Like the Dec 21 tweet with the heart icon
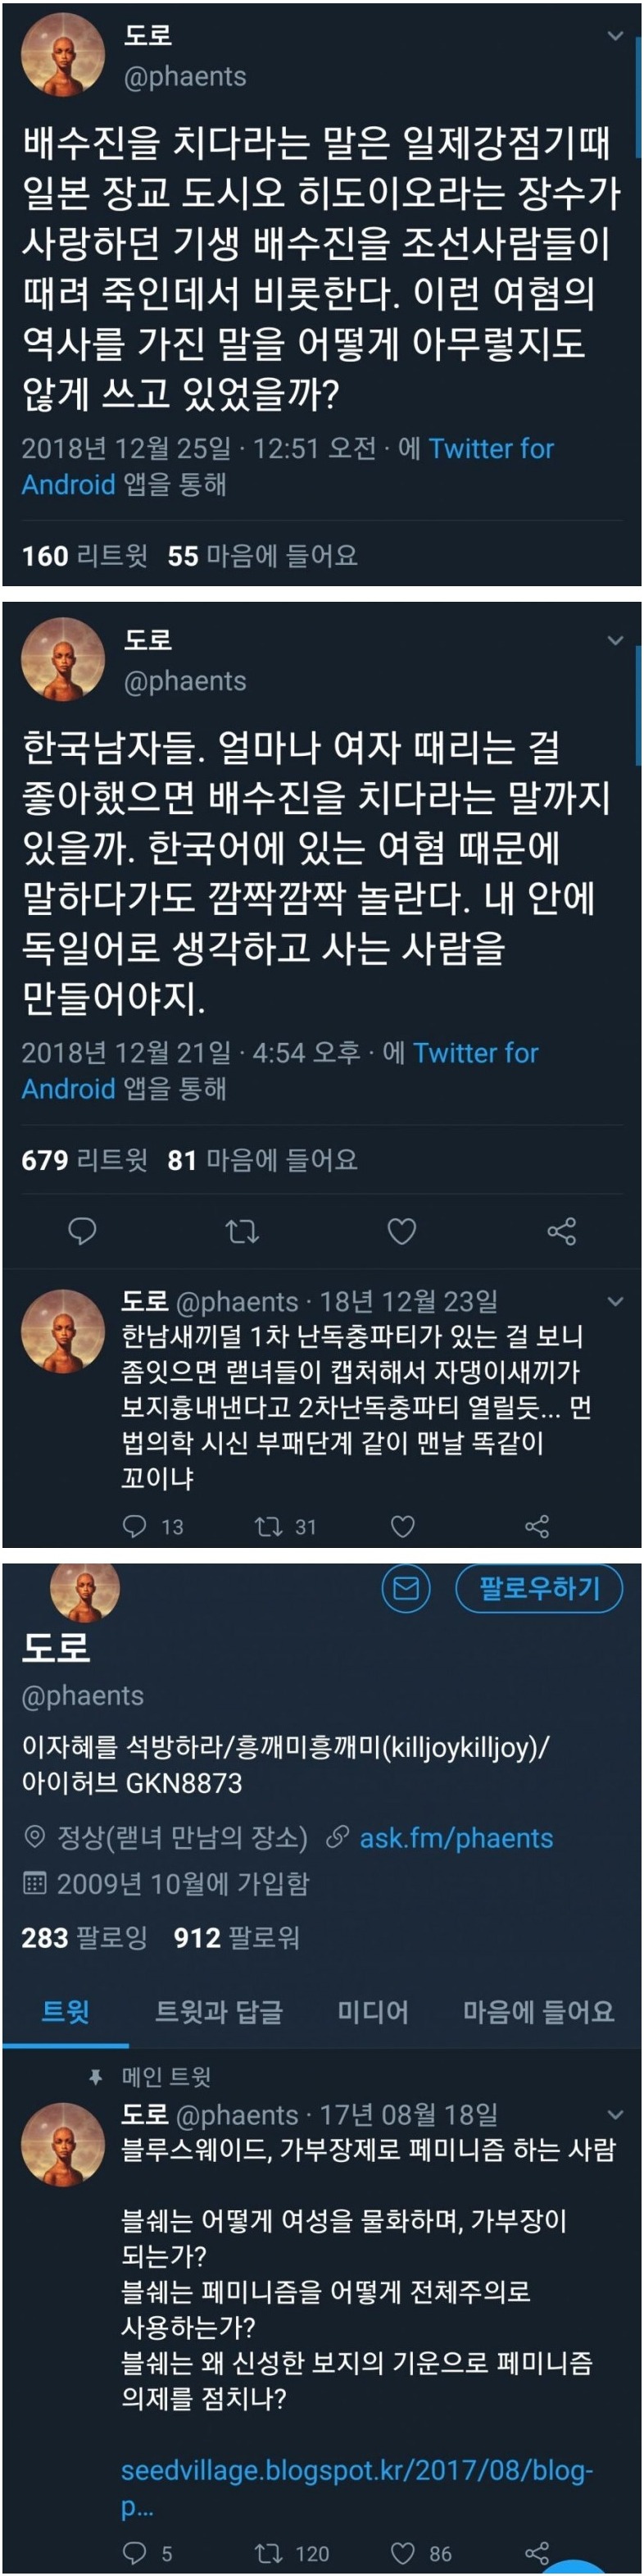This screenshot has width=644, height=2576. (x=402, y=1231)
